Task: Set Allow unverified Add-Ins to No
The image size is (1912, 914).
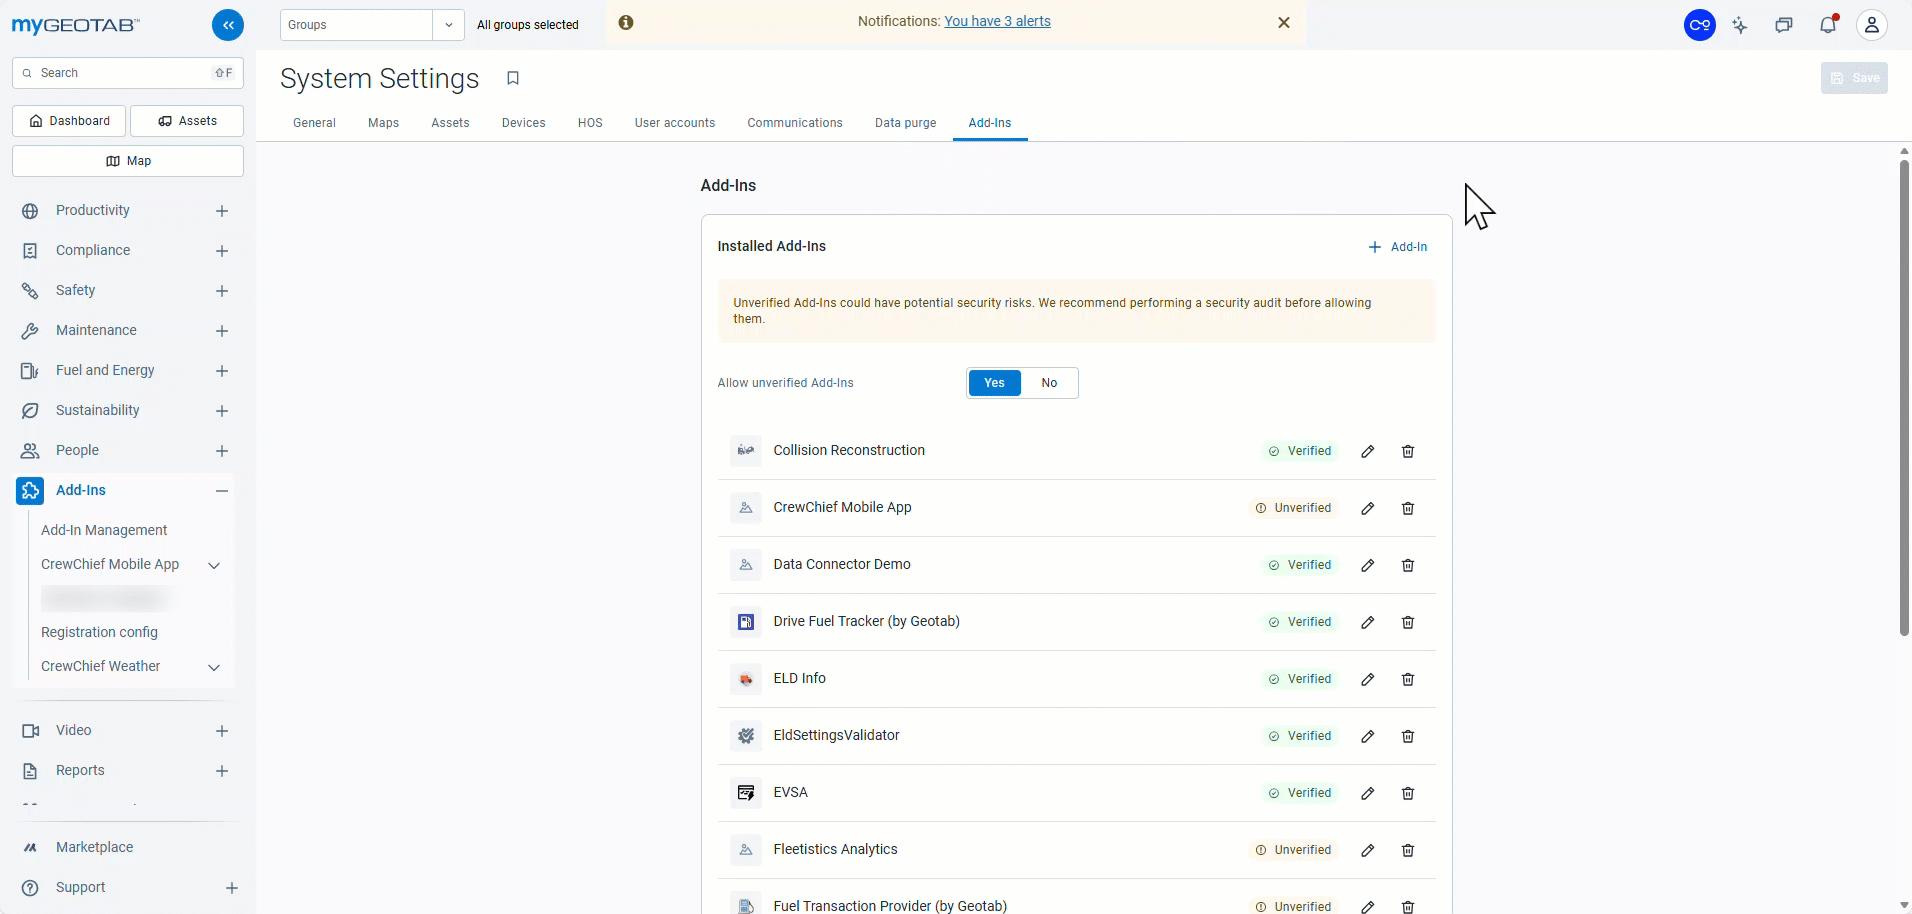Action: 1048,383
